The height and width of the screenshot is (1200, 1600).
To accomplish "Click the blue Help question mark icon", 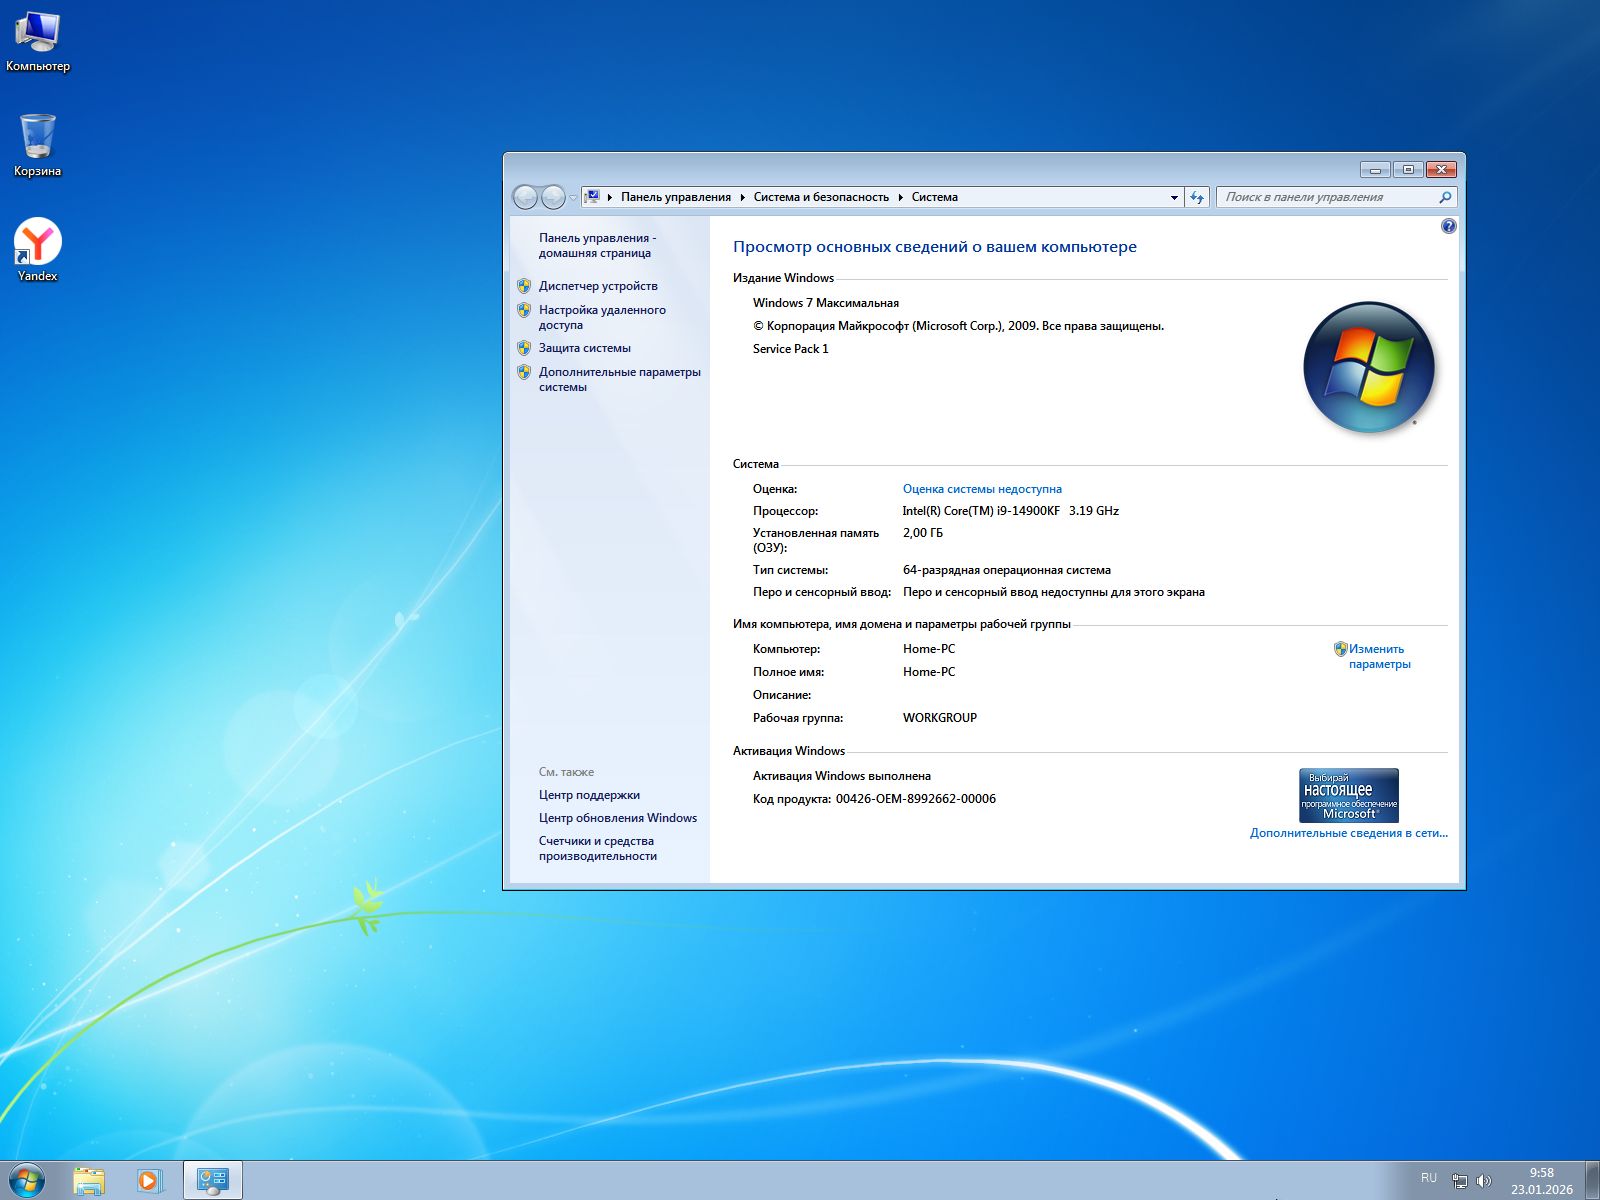I will [x=1447, y=226].
